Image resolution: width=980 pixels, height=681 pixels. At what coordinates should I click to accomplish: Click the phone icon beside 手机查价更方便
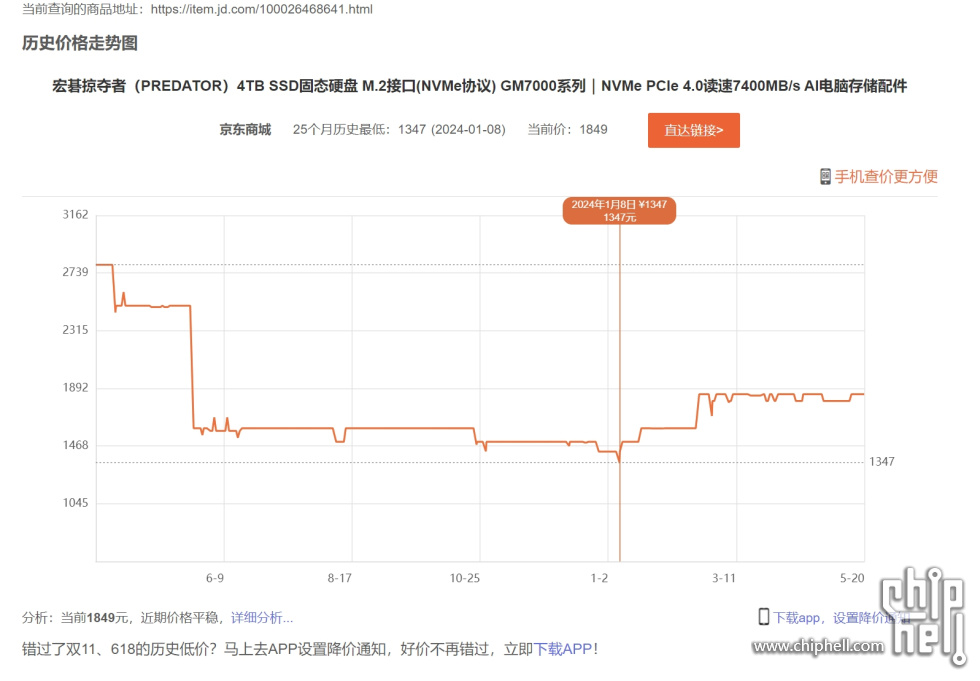825,177
